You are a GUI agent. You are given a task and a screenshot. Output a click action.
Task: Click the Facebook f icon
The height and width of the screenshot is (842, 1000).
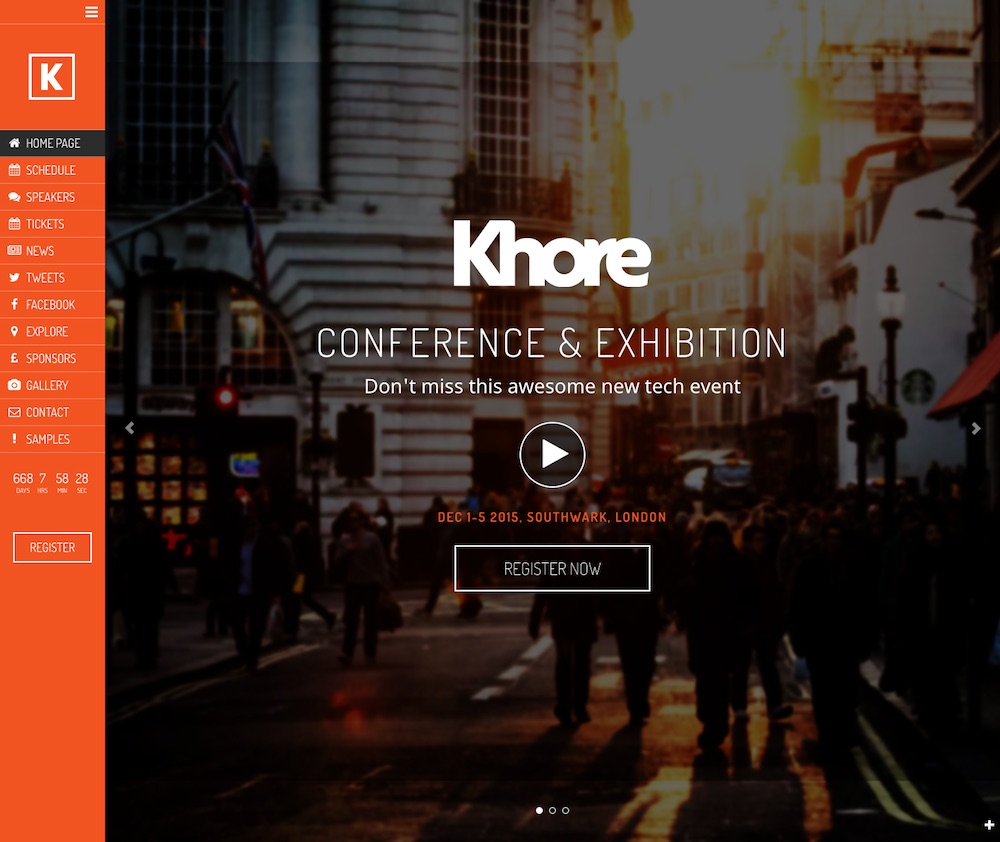click(x=14, y=304)
